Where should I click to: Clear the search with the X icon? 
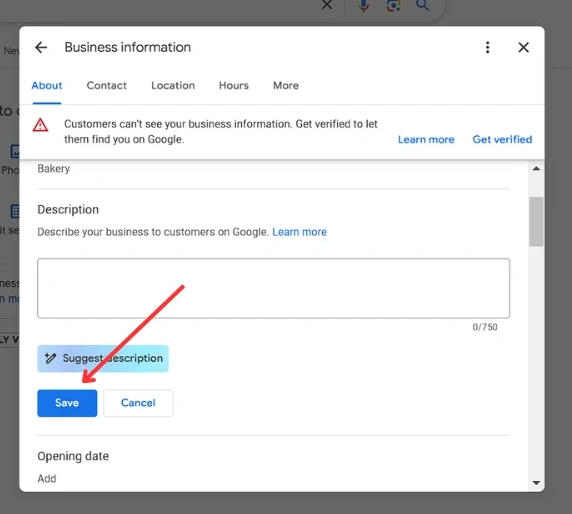(327, 4)
